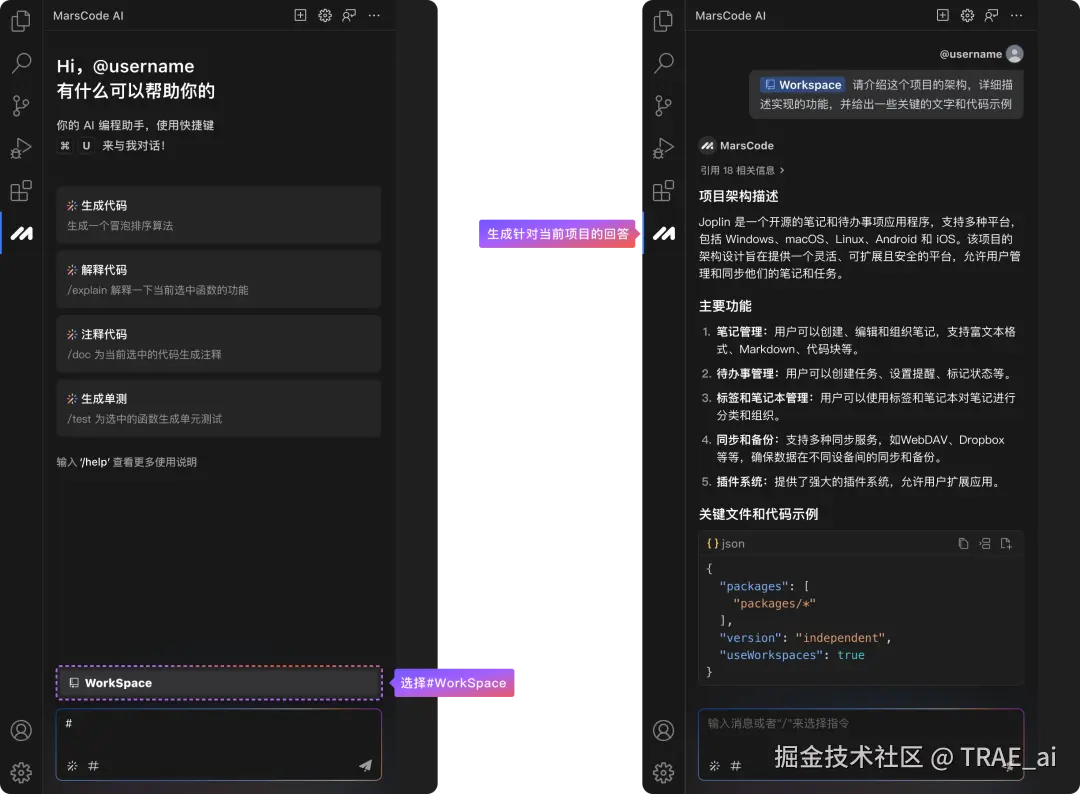Copy the json code block

coord(962,543)
